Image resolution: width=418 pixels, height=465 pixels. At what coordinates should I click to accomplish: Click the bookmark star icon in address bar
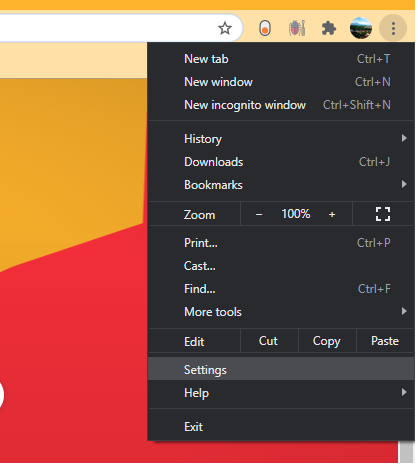tap(226, 28)
